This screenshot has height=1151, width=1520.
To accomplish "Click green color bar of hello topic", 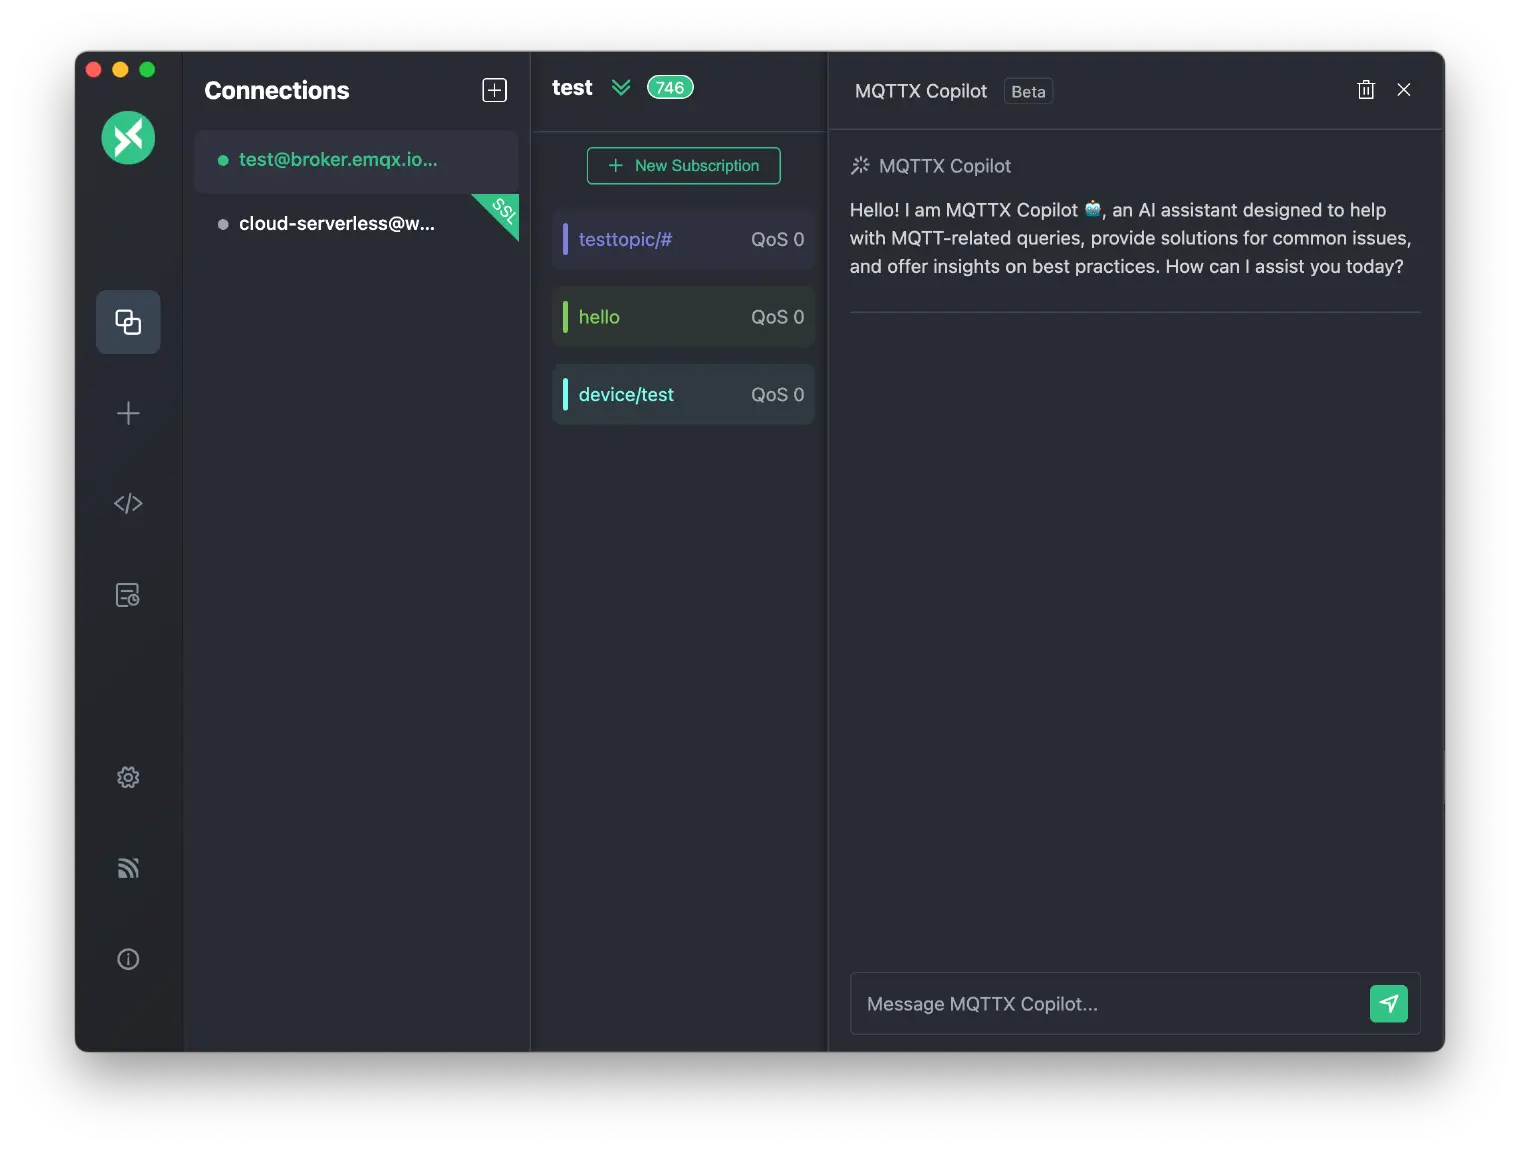I will [x=566, y=317].
